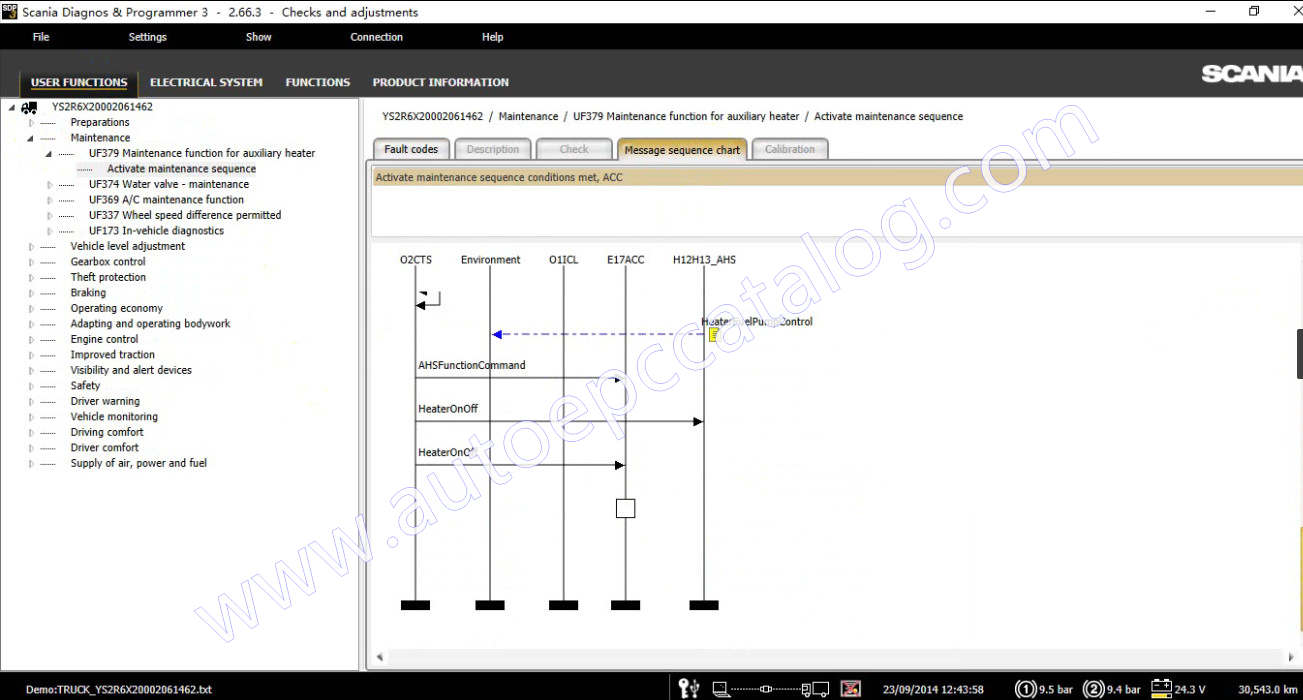Collapse the Maintenance tree node
The height and width of the screenshot is (700, 1303).
click(x=31, y=138)
